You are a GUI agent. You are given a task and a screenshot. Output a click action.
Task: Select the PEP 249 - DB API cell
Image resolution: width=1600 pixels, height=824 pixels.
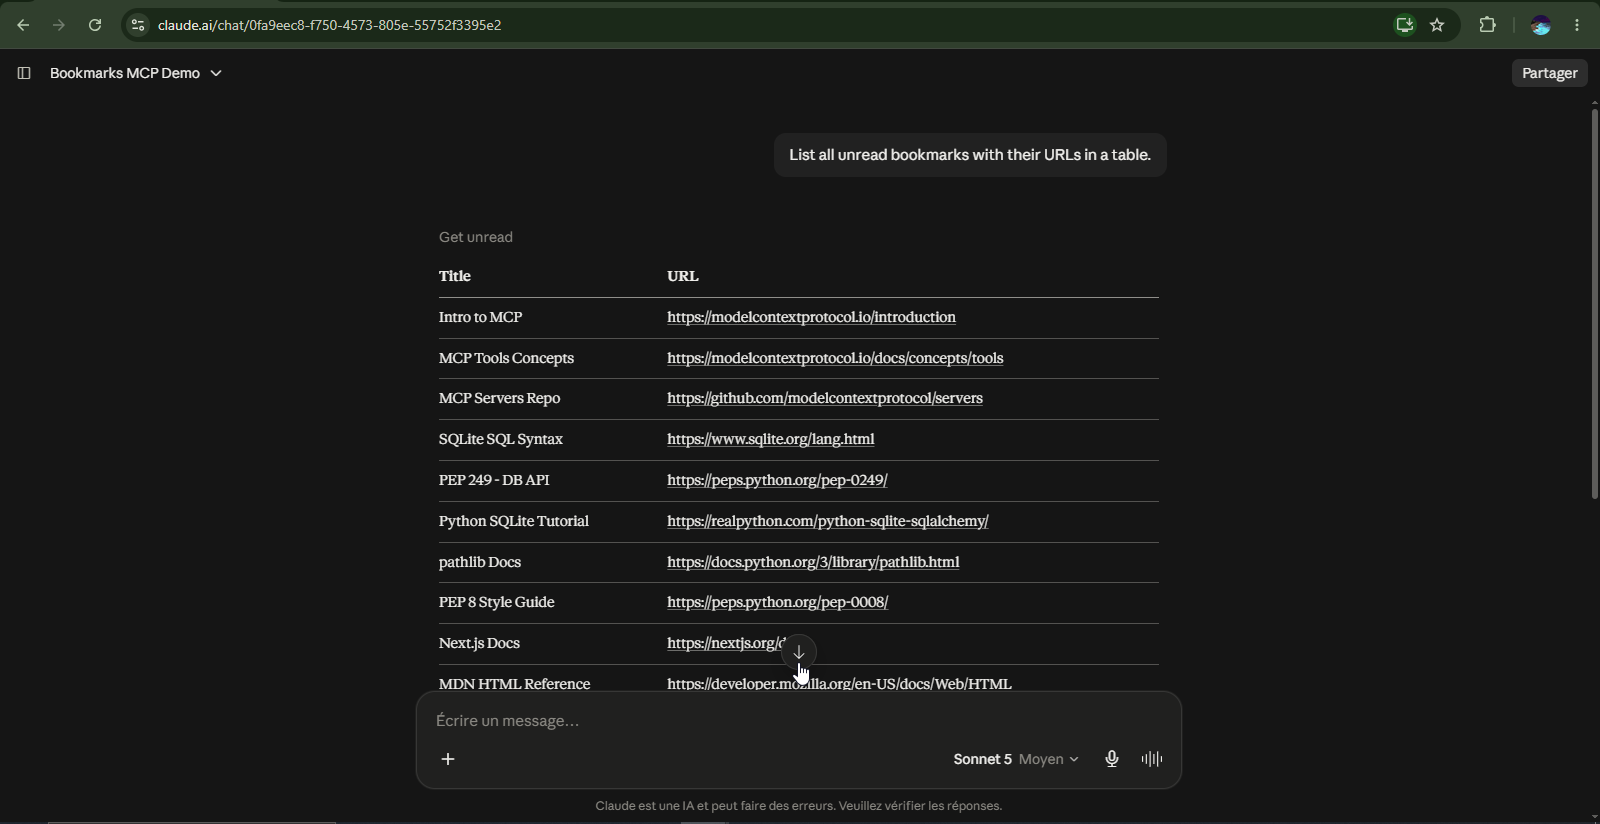[494, 480]
